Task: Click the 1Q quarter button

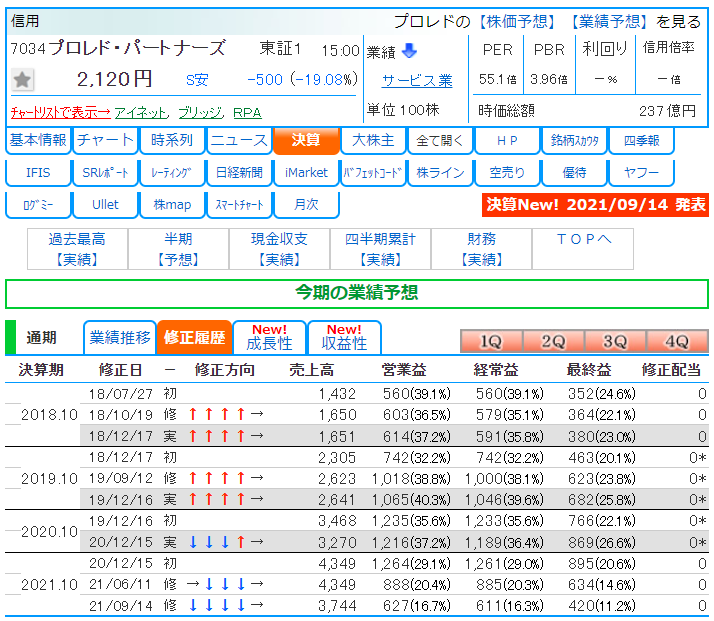Action: tap(491, 341)
